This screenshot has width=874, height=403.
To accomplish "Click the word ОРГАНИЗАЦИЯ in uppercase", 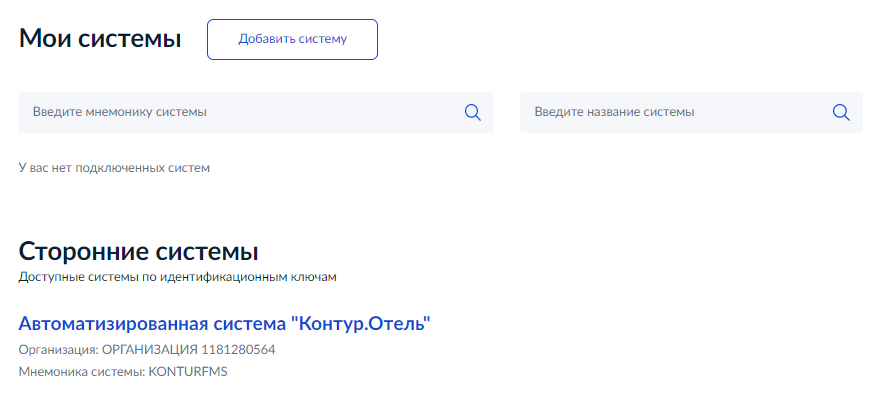I will pyautogui.click(x=150, y=350).
